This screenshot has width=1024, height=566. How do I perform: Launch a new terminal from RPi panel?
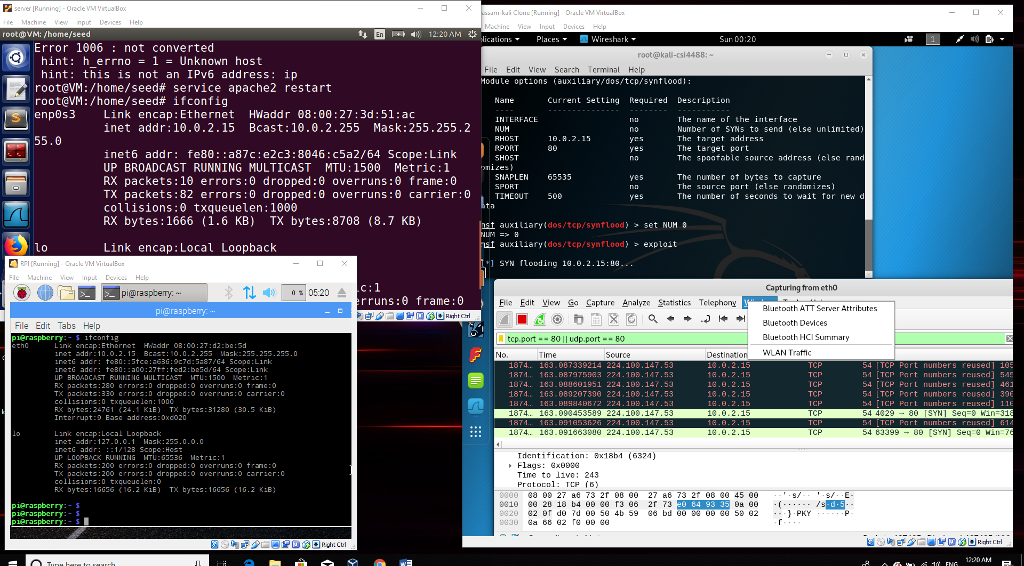point(88,292)
